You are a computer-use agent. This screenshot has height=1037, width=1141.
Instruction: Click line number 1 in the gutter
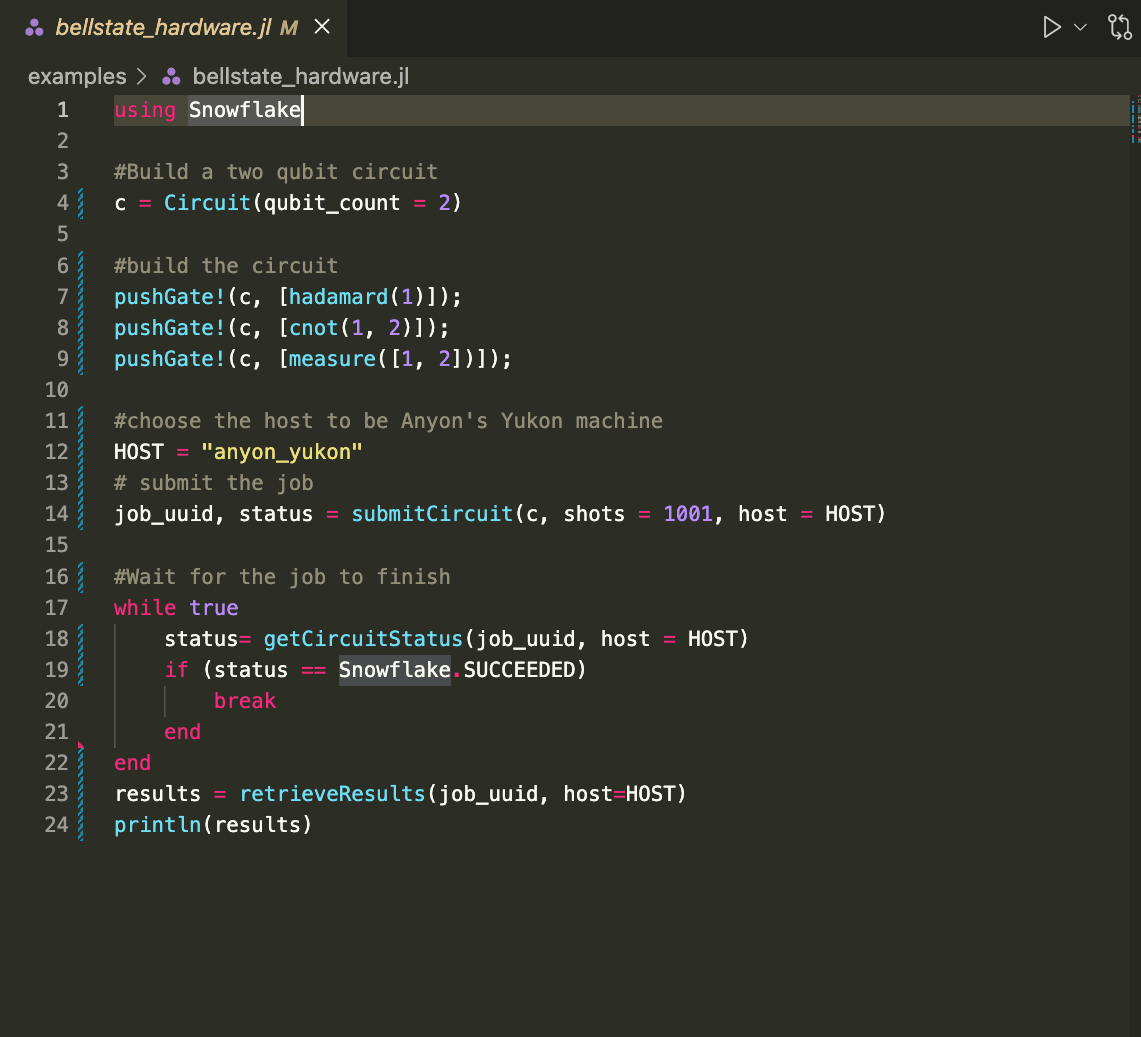tap(63, 110)
